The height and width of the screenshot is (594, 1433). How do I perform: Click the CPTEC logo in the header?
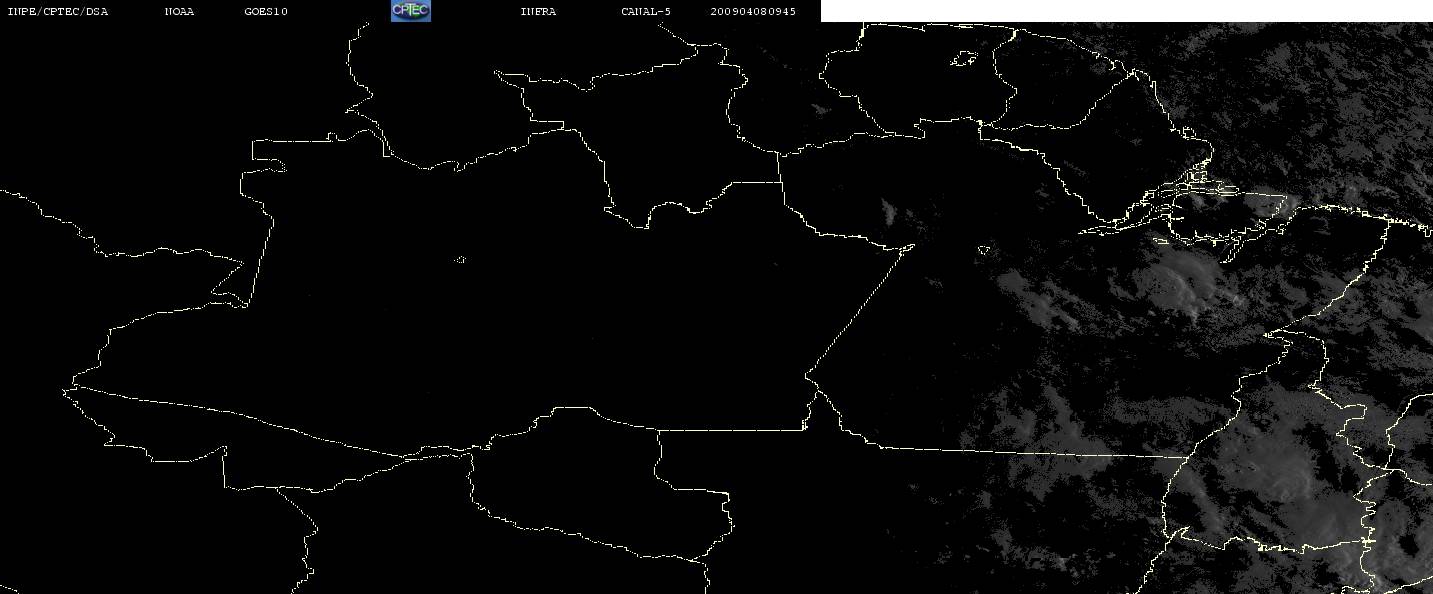pyautogui.click(x=410, y=11)
